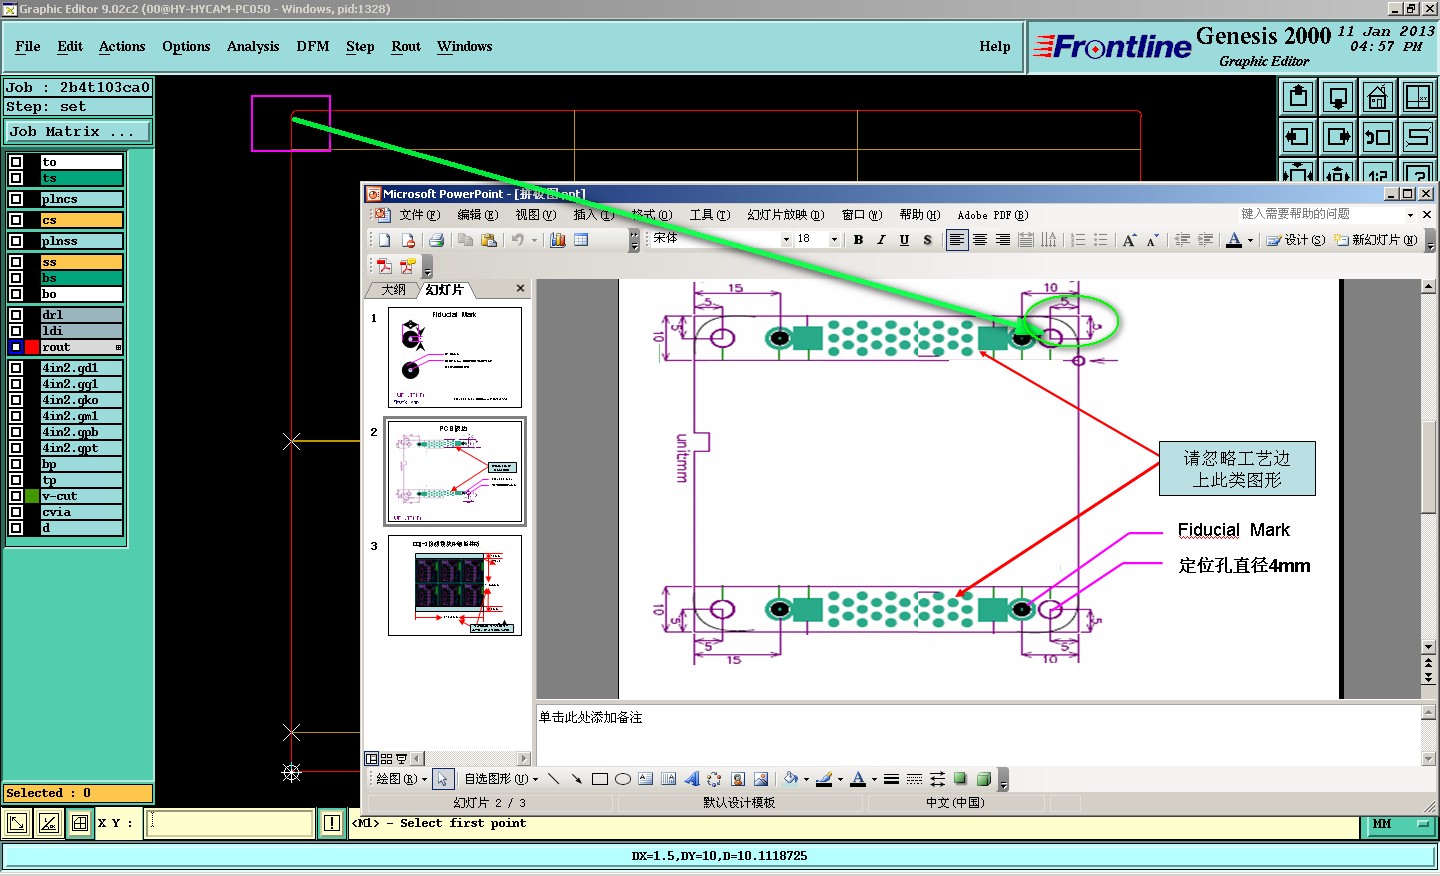This screenshot has width=1440, height=876.
Task: Toggle the 'drl' layer checkbox
Action: (16, 315)
